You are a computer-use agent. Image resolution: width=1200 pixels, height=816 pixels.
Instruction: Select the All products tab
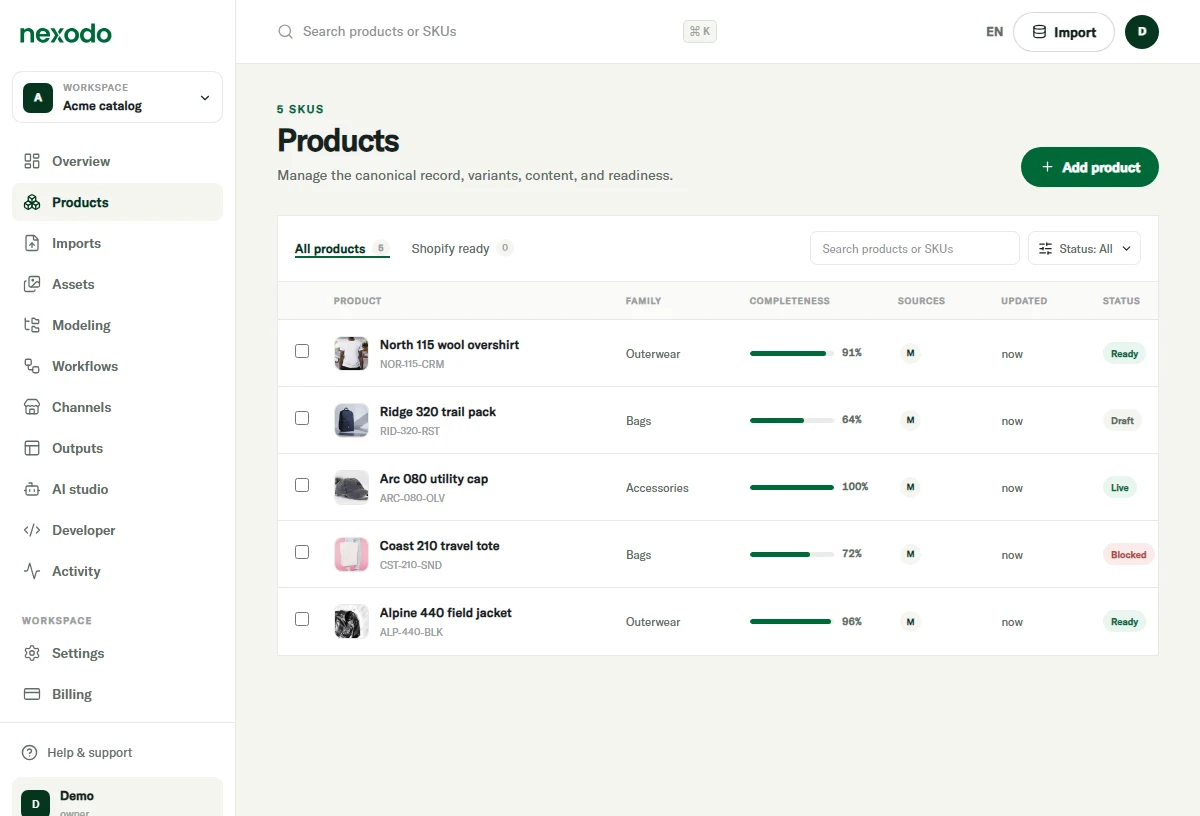[x=342, y=248]
